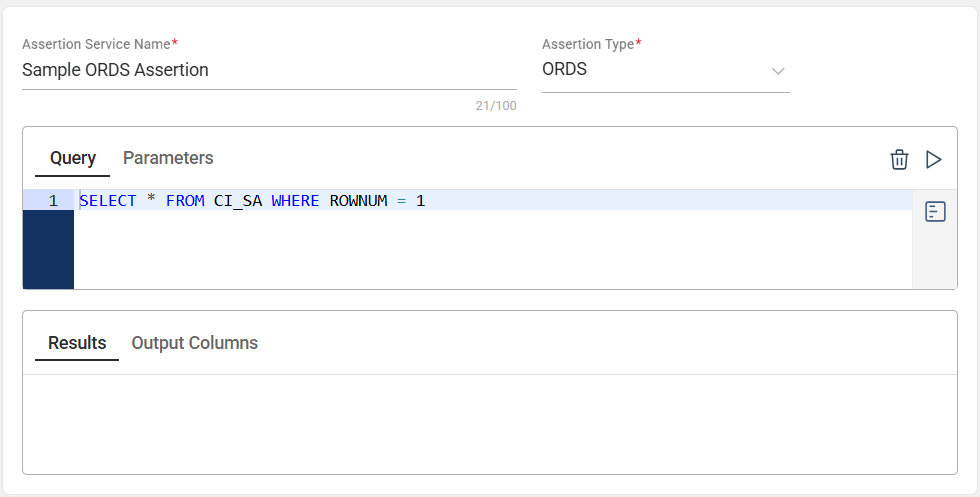Click the empty Results panel area
Screen dimensions: 980x497
(490, 423)
